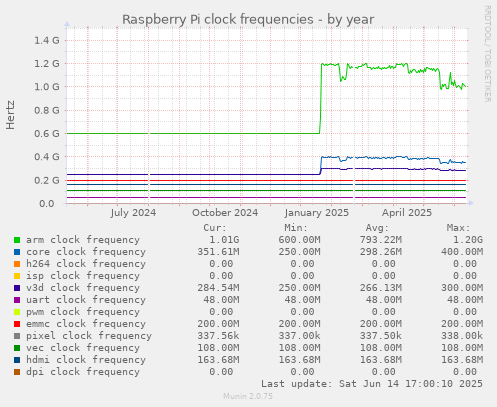
Task: Click the core clock frequency blue swatch
Action: pos(17,252)
